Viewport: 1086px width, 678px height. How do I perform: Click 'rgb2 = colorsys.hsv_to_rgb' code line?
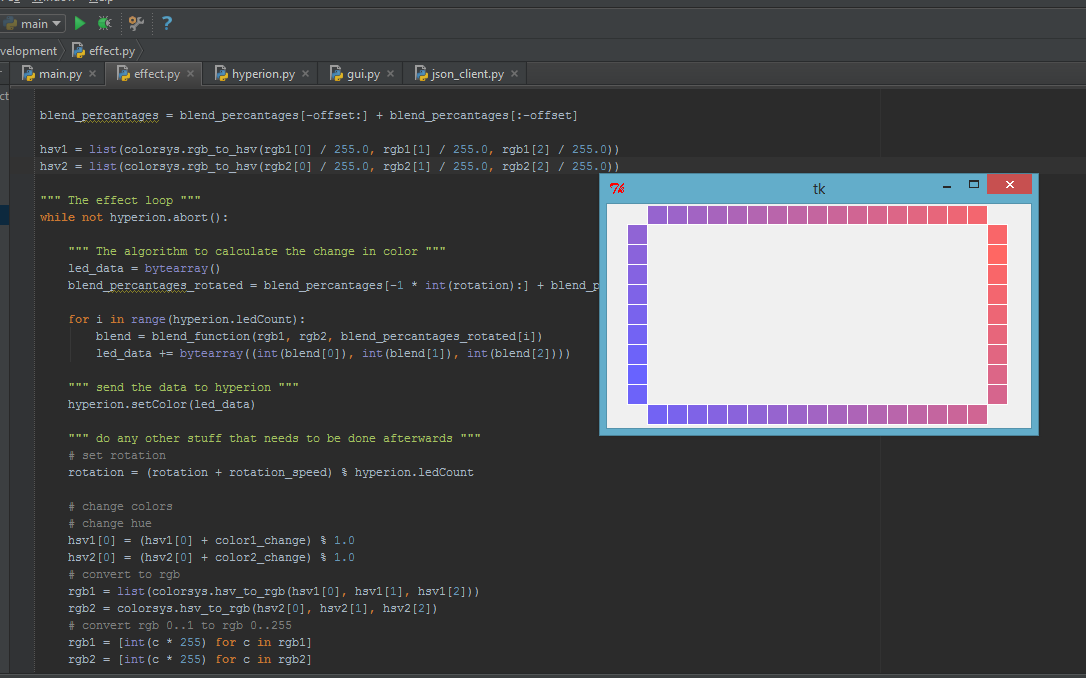[x=253, y=609]
